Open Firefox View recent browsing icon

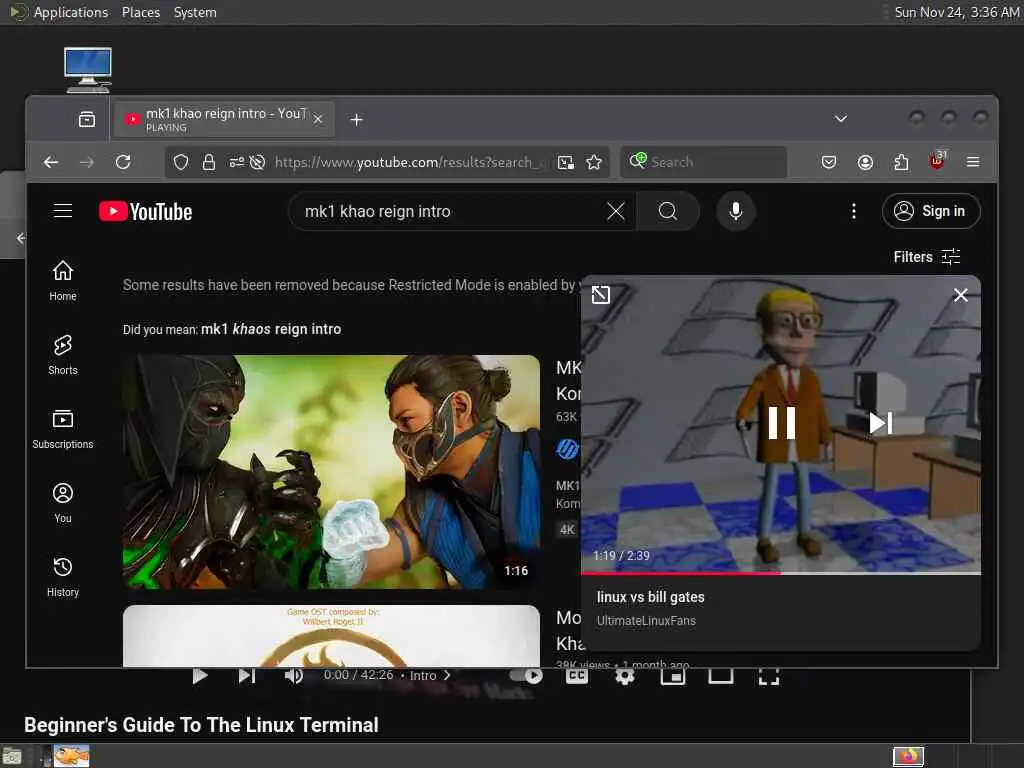click(x=87, y=120)
